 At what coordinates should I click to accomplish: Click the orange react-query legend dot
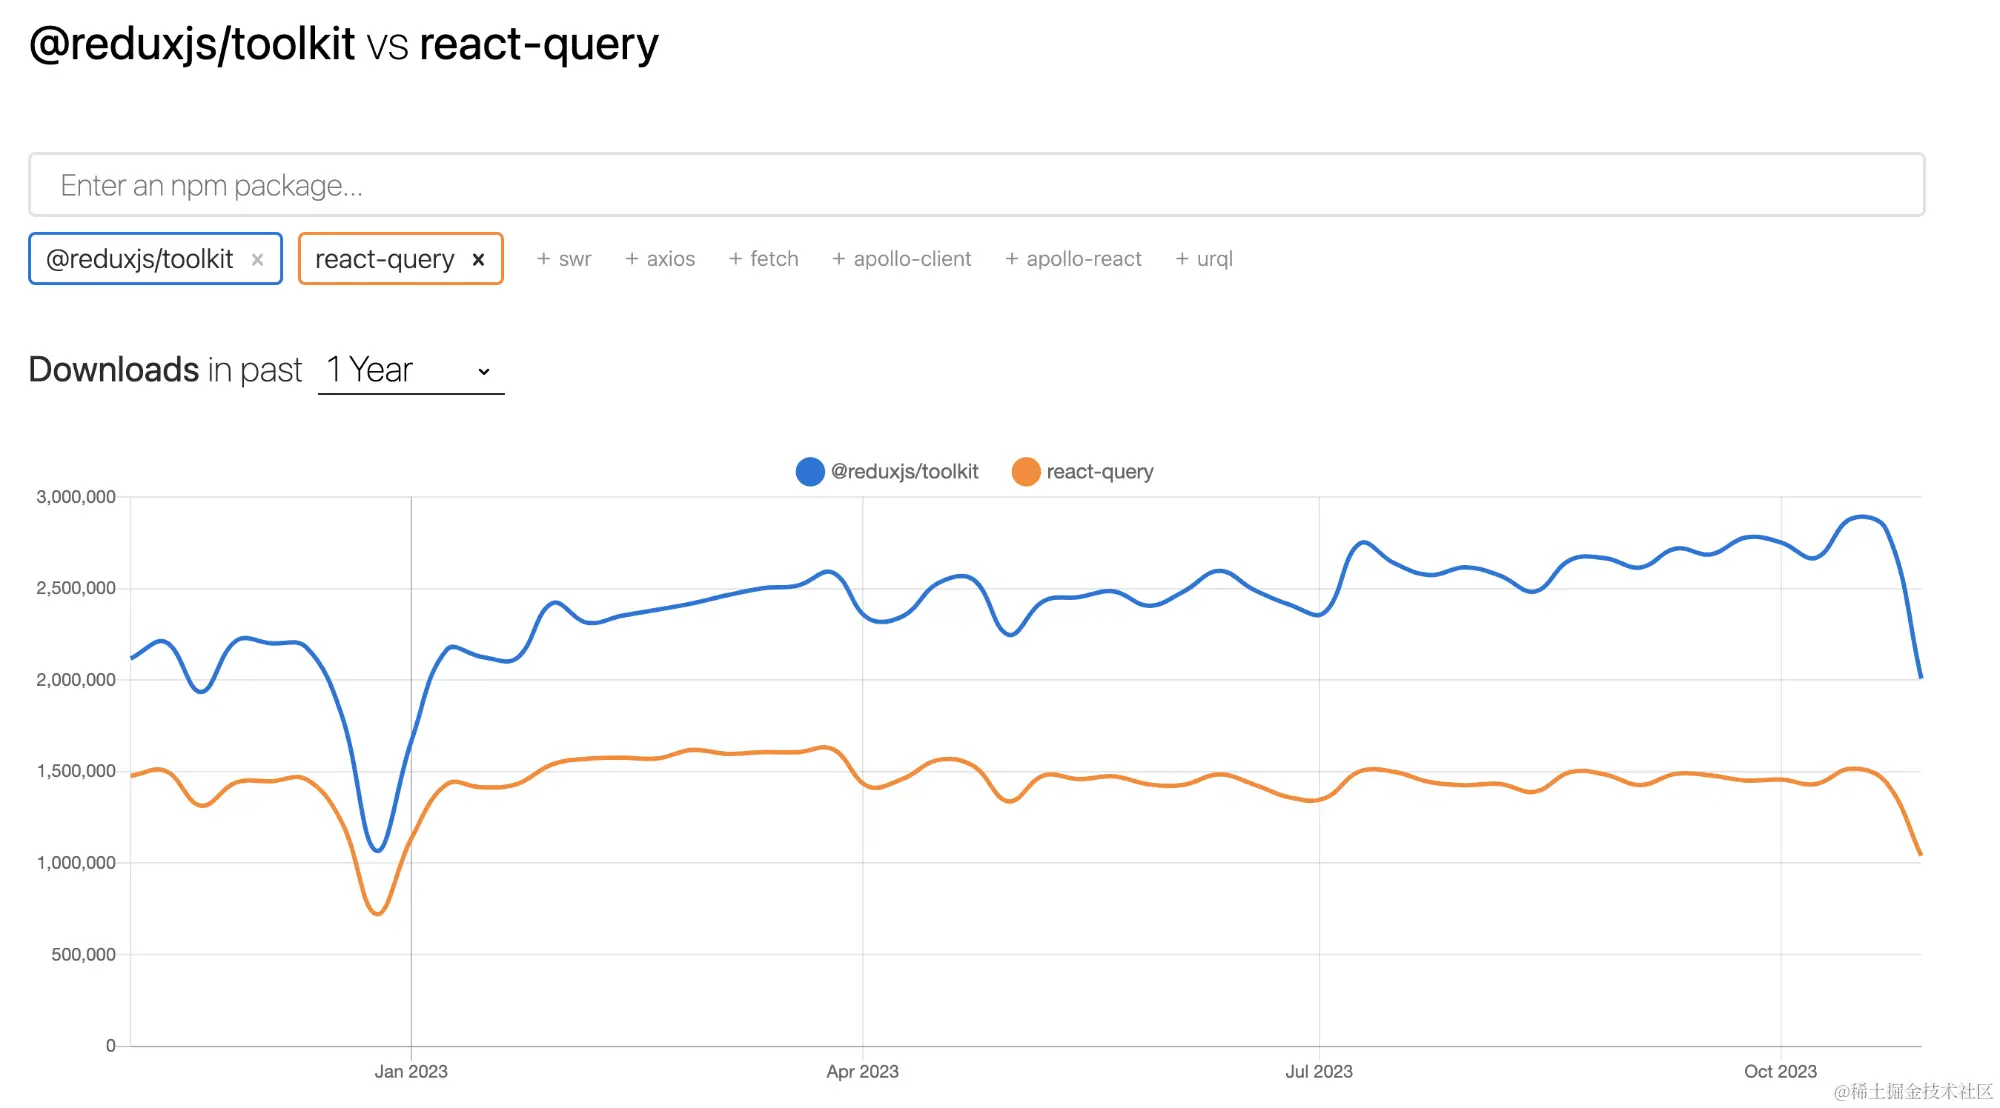click(x=1026, y=471)
